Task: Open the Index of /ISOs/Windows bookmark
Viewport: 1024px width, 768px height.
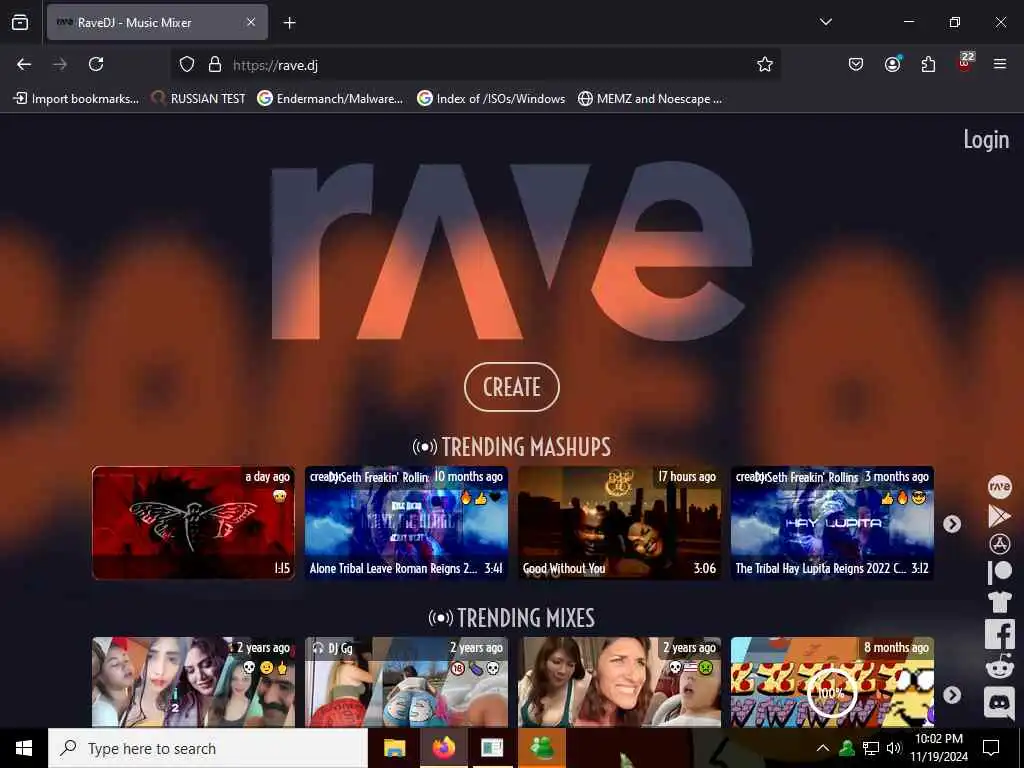Action: click(491, 99)
